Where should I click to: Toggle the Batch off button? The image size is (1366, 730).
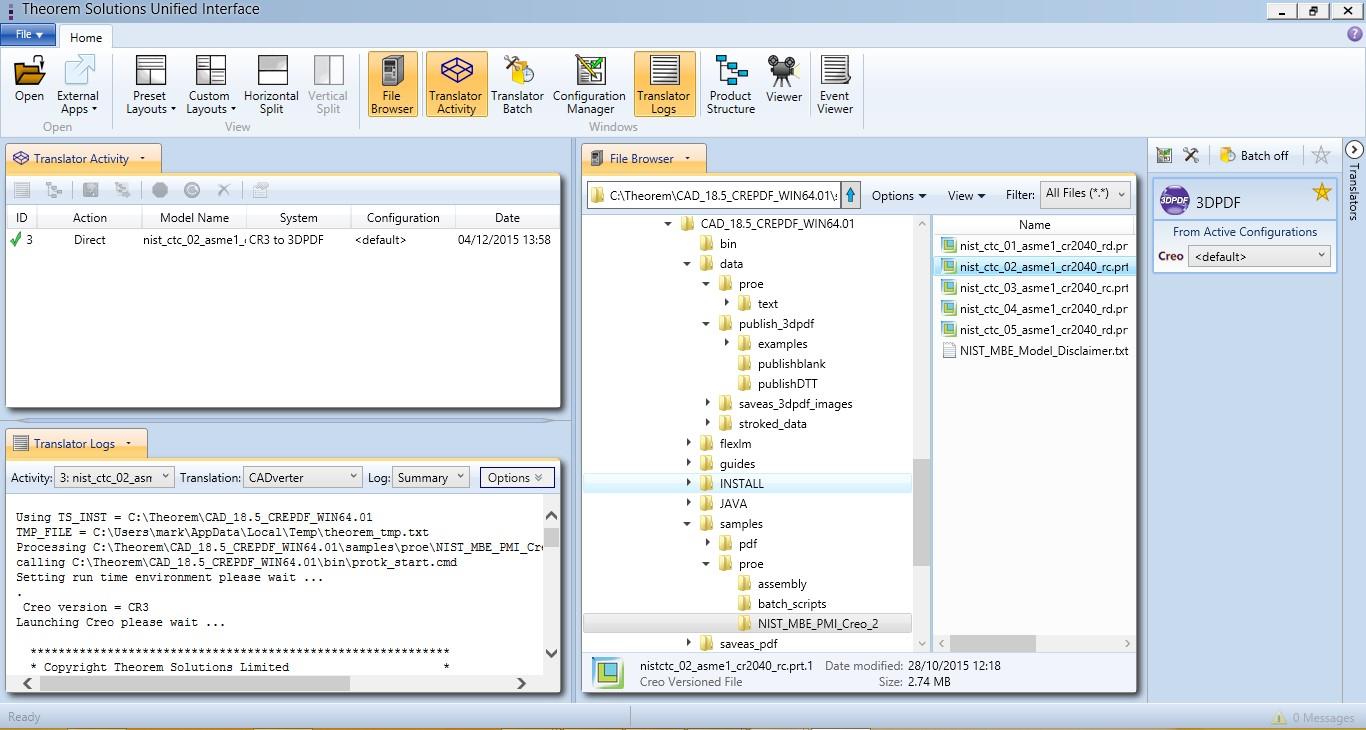coord(1254,155)
